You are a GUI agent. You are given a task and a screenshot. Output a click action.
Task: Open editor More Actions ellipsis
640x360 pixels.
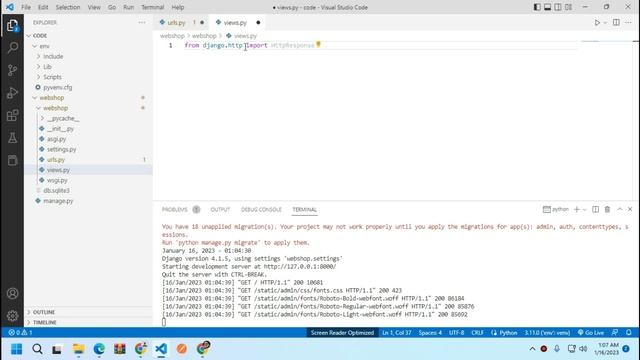pyautogui.click(x=628, y=22)
